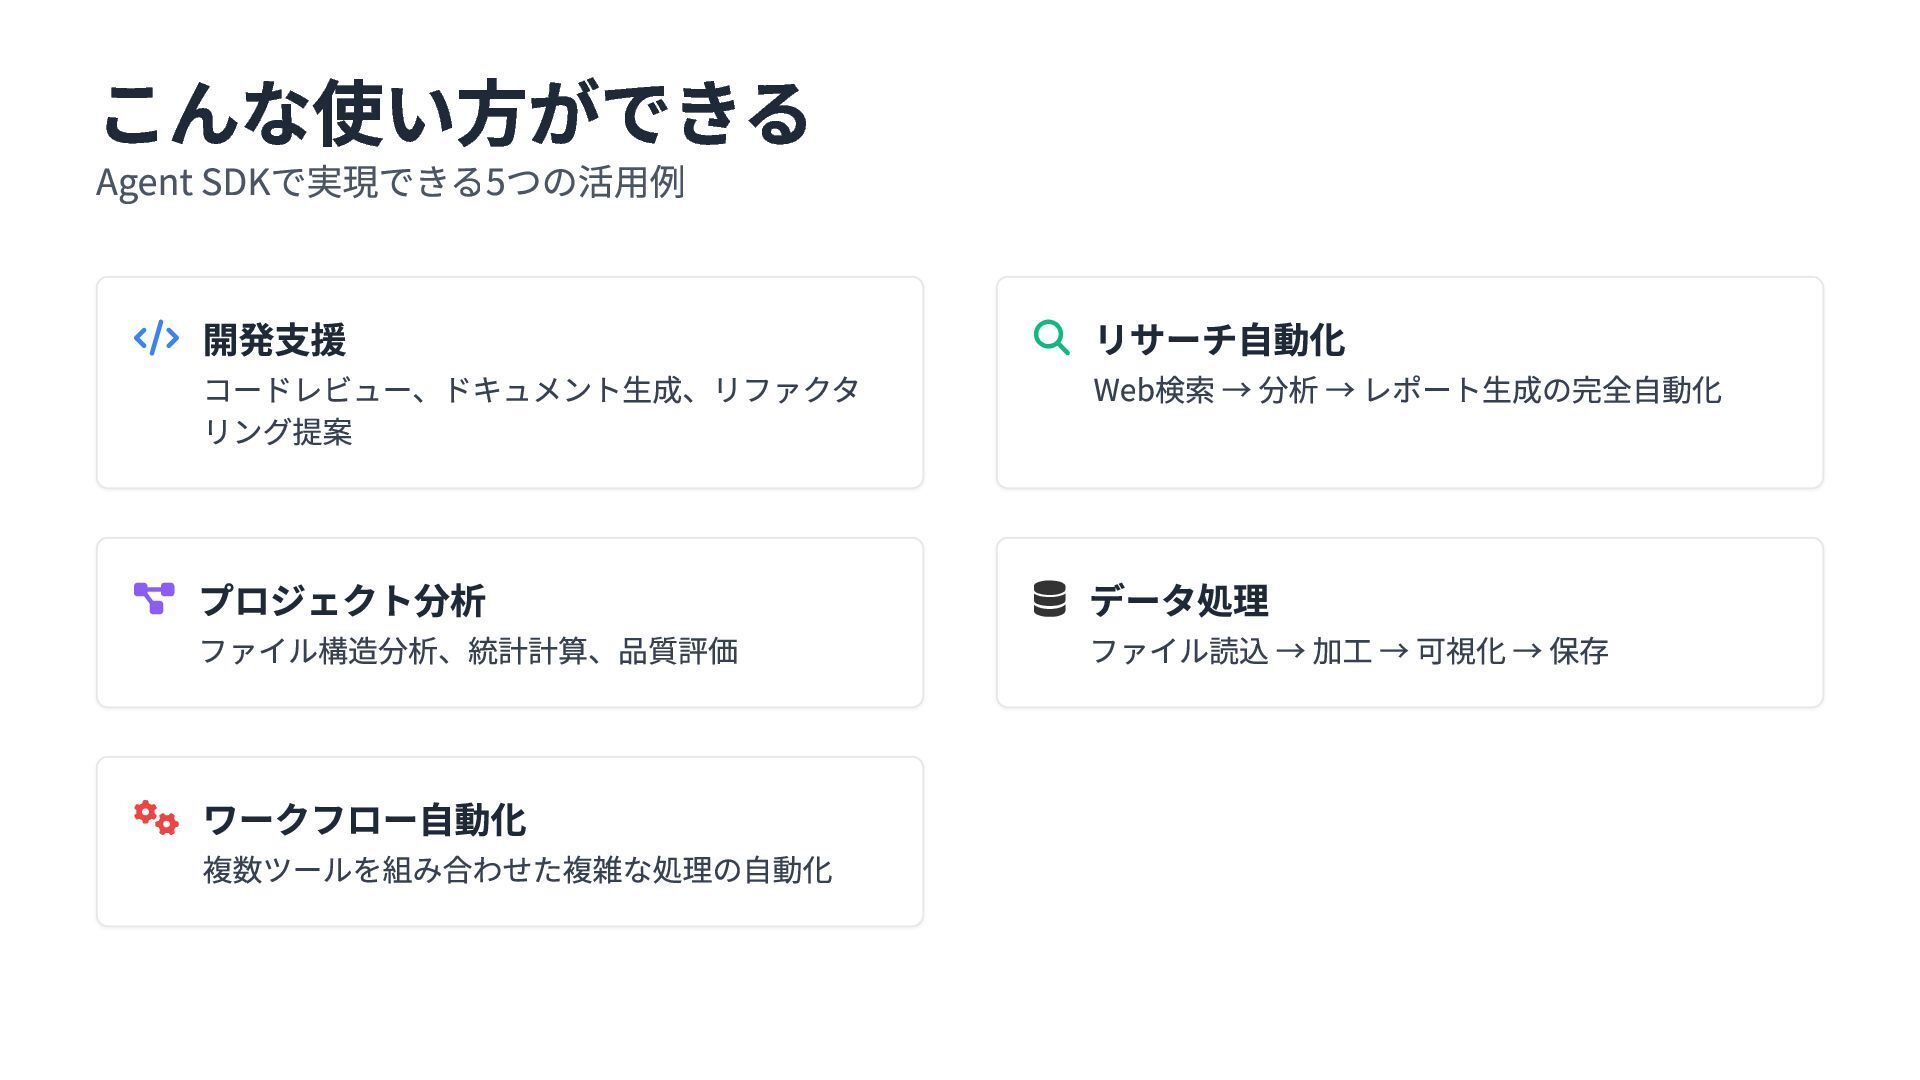The height and width of the screenshot is (1080, 1920).
Task: Select the ワークフロー自動化 card heading
Action: tap(364, 820)
